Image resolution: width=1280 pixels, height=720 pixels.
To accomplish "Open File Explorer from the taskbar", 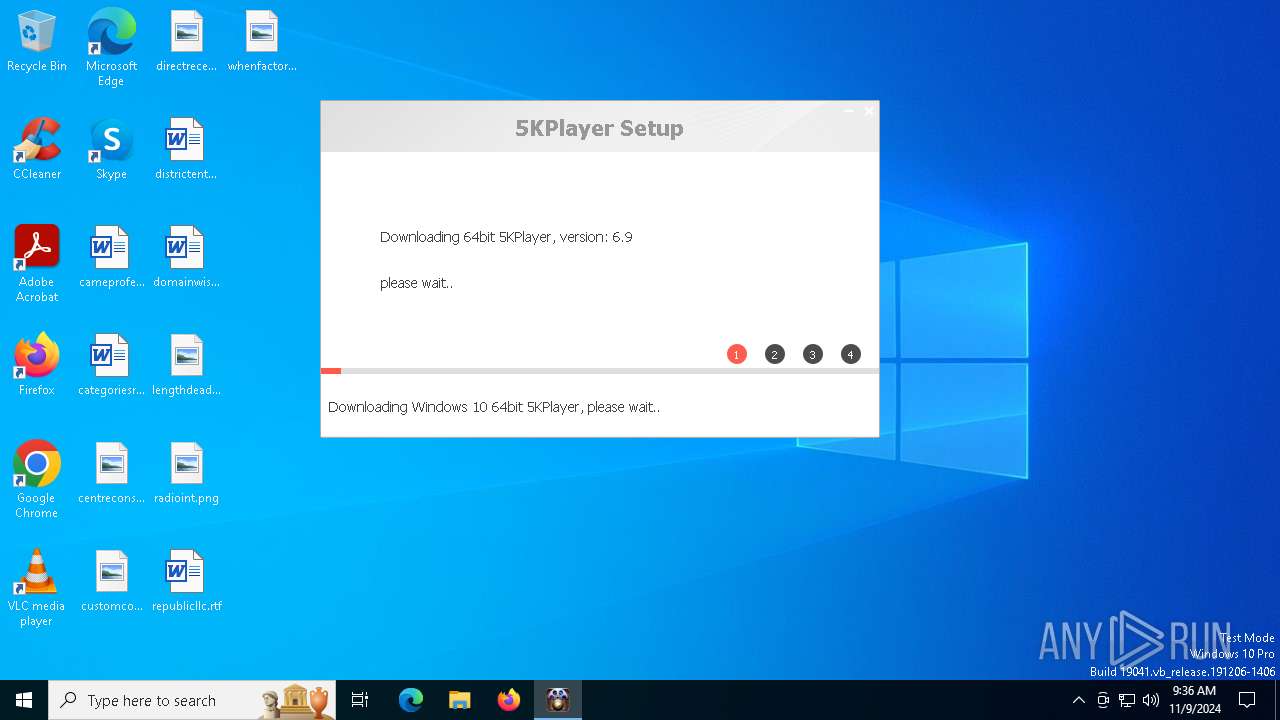I will click(x=460, y=700).
